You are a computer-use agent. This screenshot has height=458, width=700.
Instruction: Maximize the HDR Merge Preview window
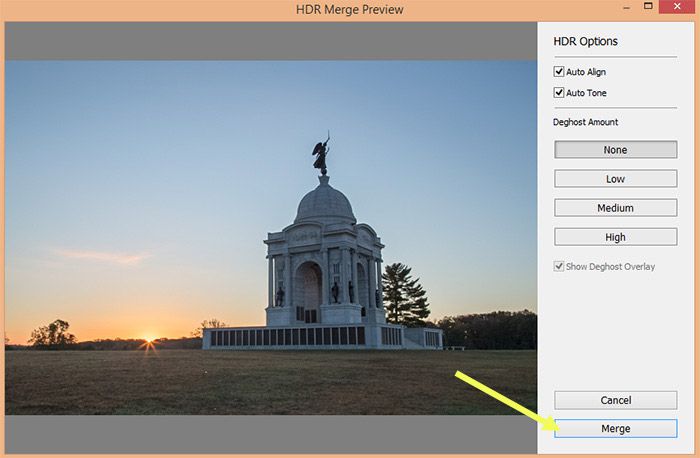(648, 7)
